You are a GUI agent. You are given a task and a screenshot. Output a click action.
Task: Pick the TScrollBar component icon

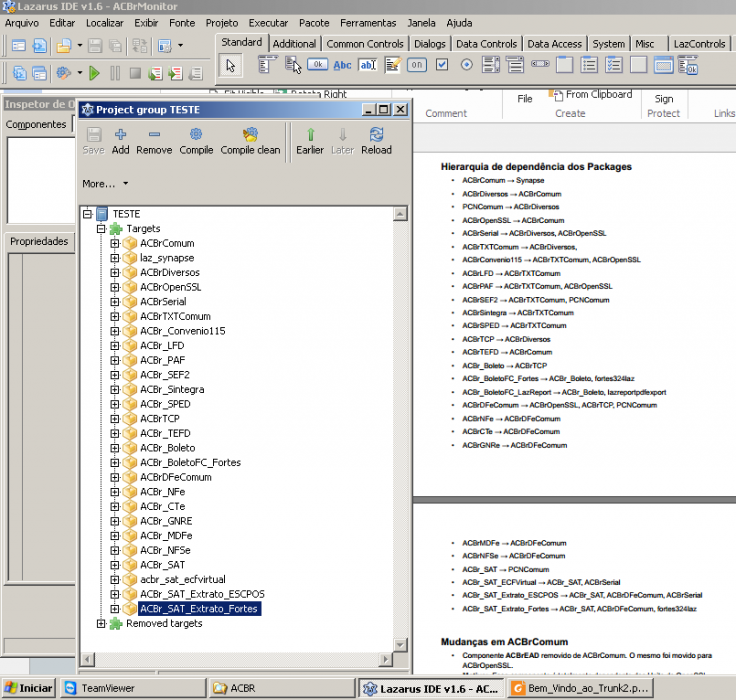click(x=540, y=63)
